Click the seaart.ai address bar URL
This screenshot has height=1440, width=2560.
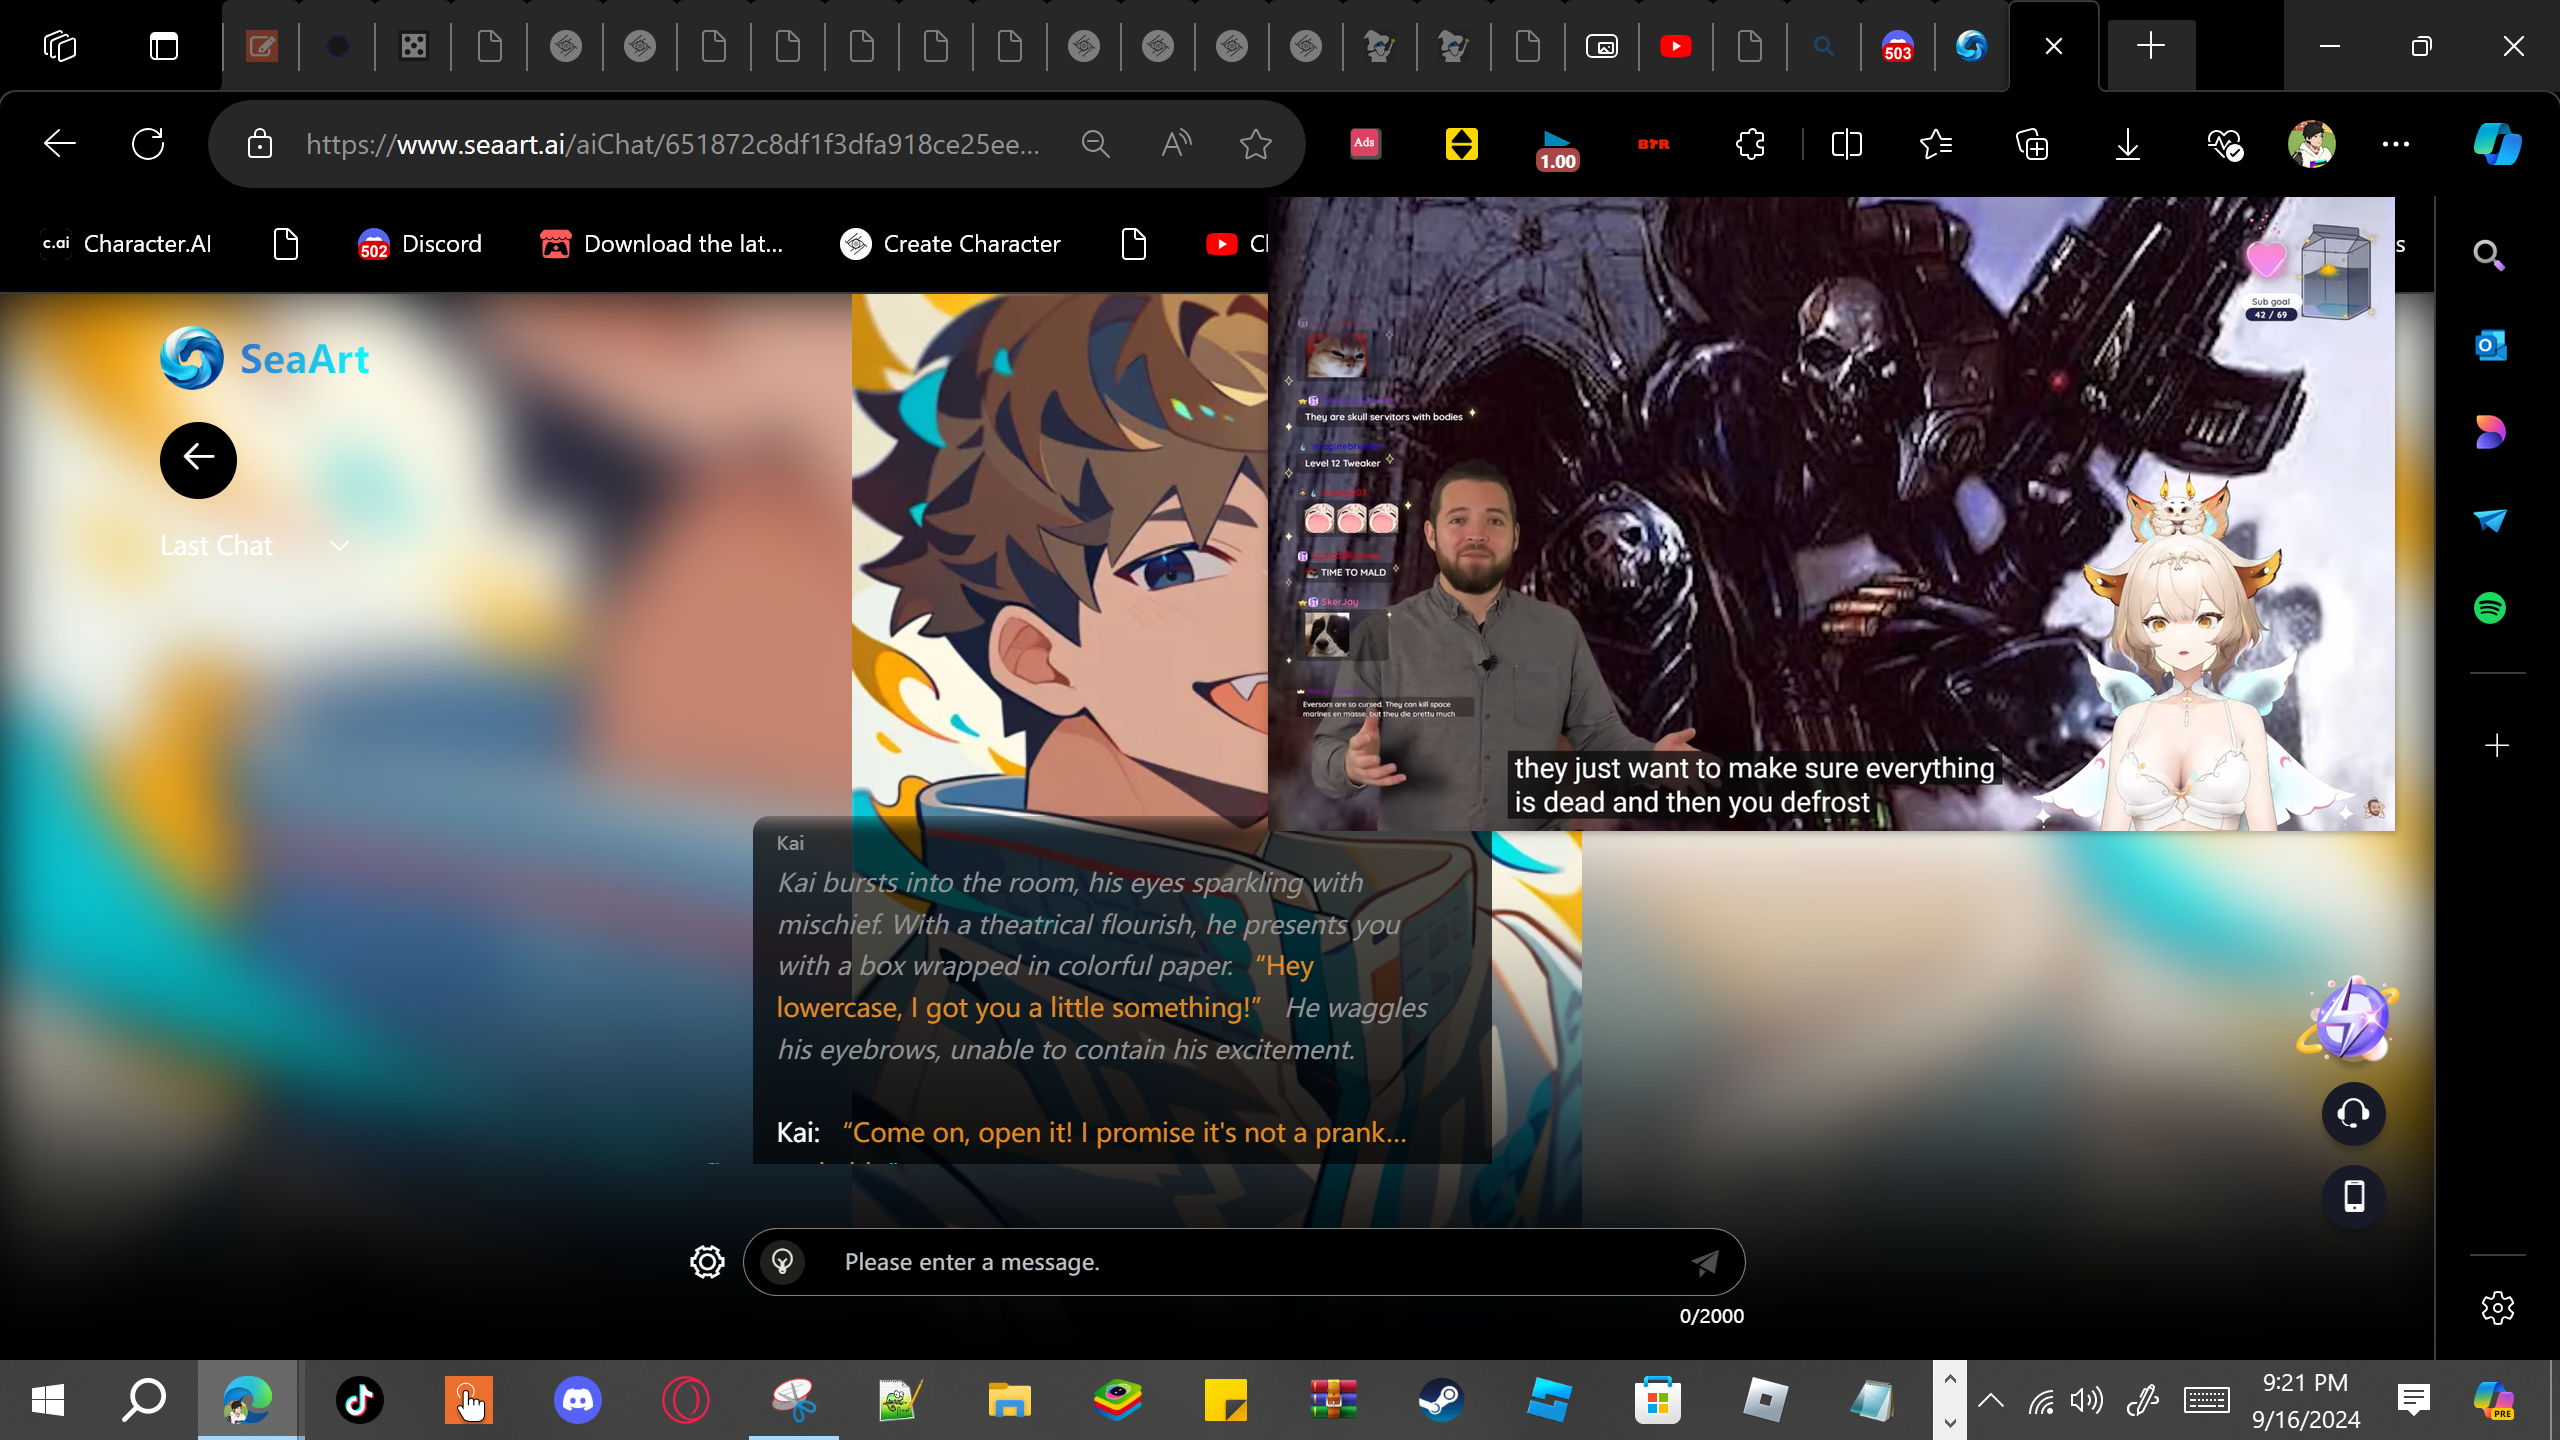point(673,144)
